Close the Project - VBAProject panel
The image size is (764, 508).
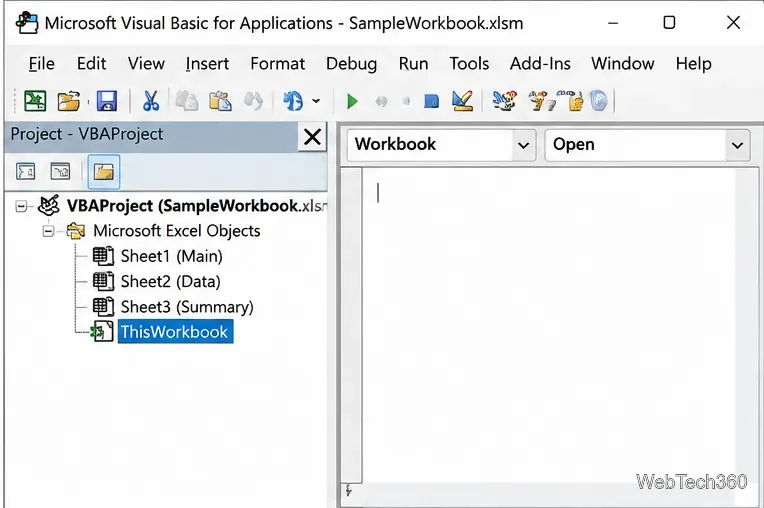click(x=312, y=137)
